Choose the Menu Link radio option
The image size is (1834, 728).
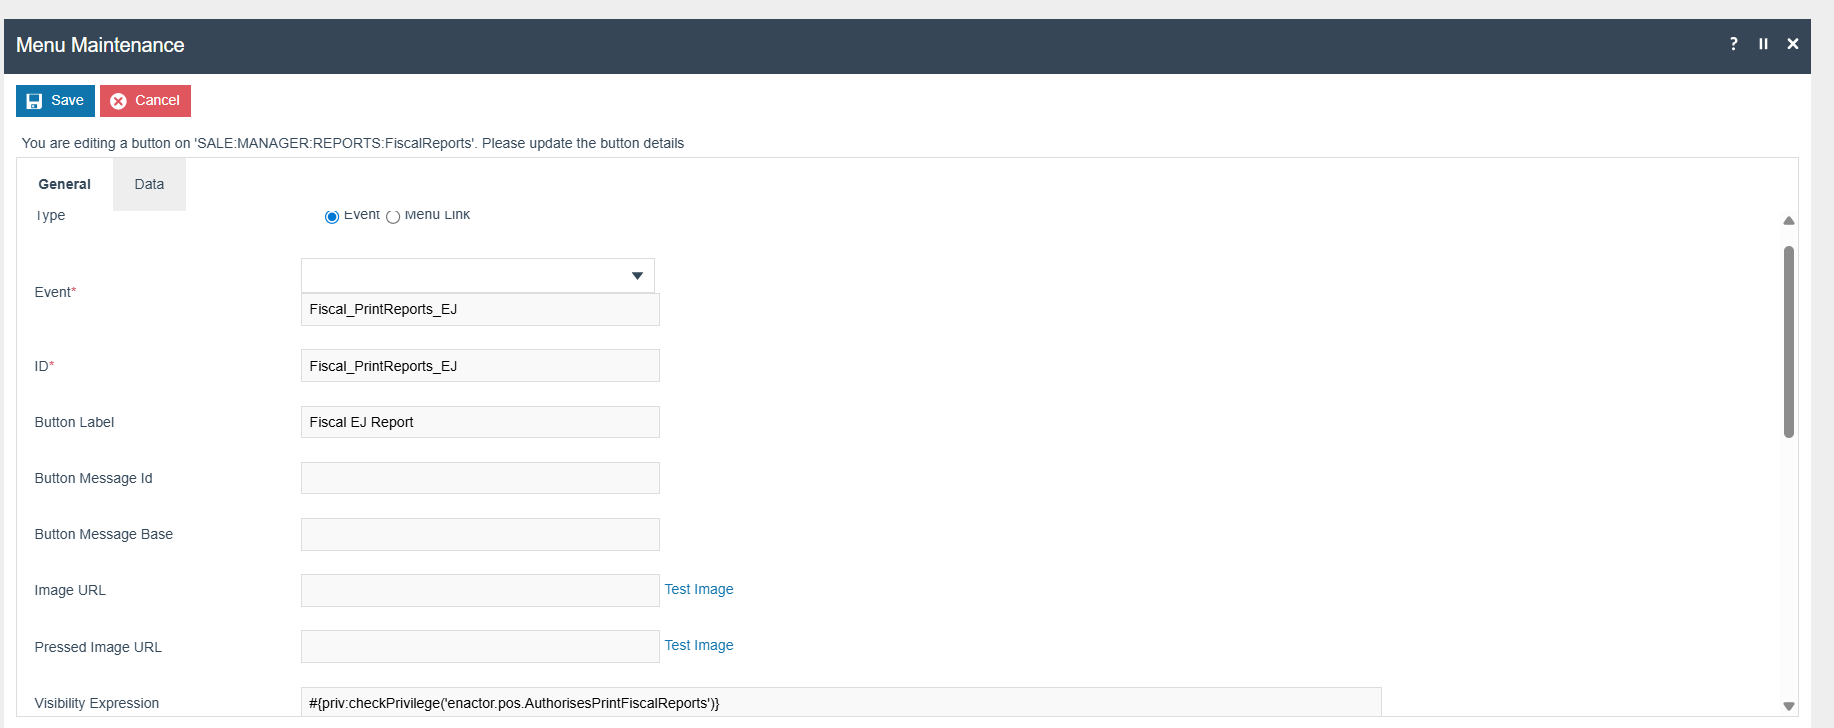pos(393,217)
